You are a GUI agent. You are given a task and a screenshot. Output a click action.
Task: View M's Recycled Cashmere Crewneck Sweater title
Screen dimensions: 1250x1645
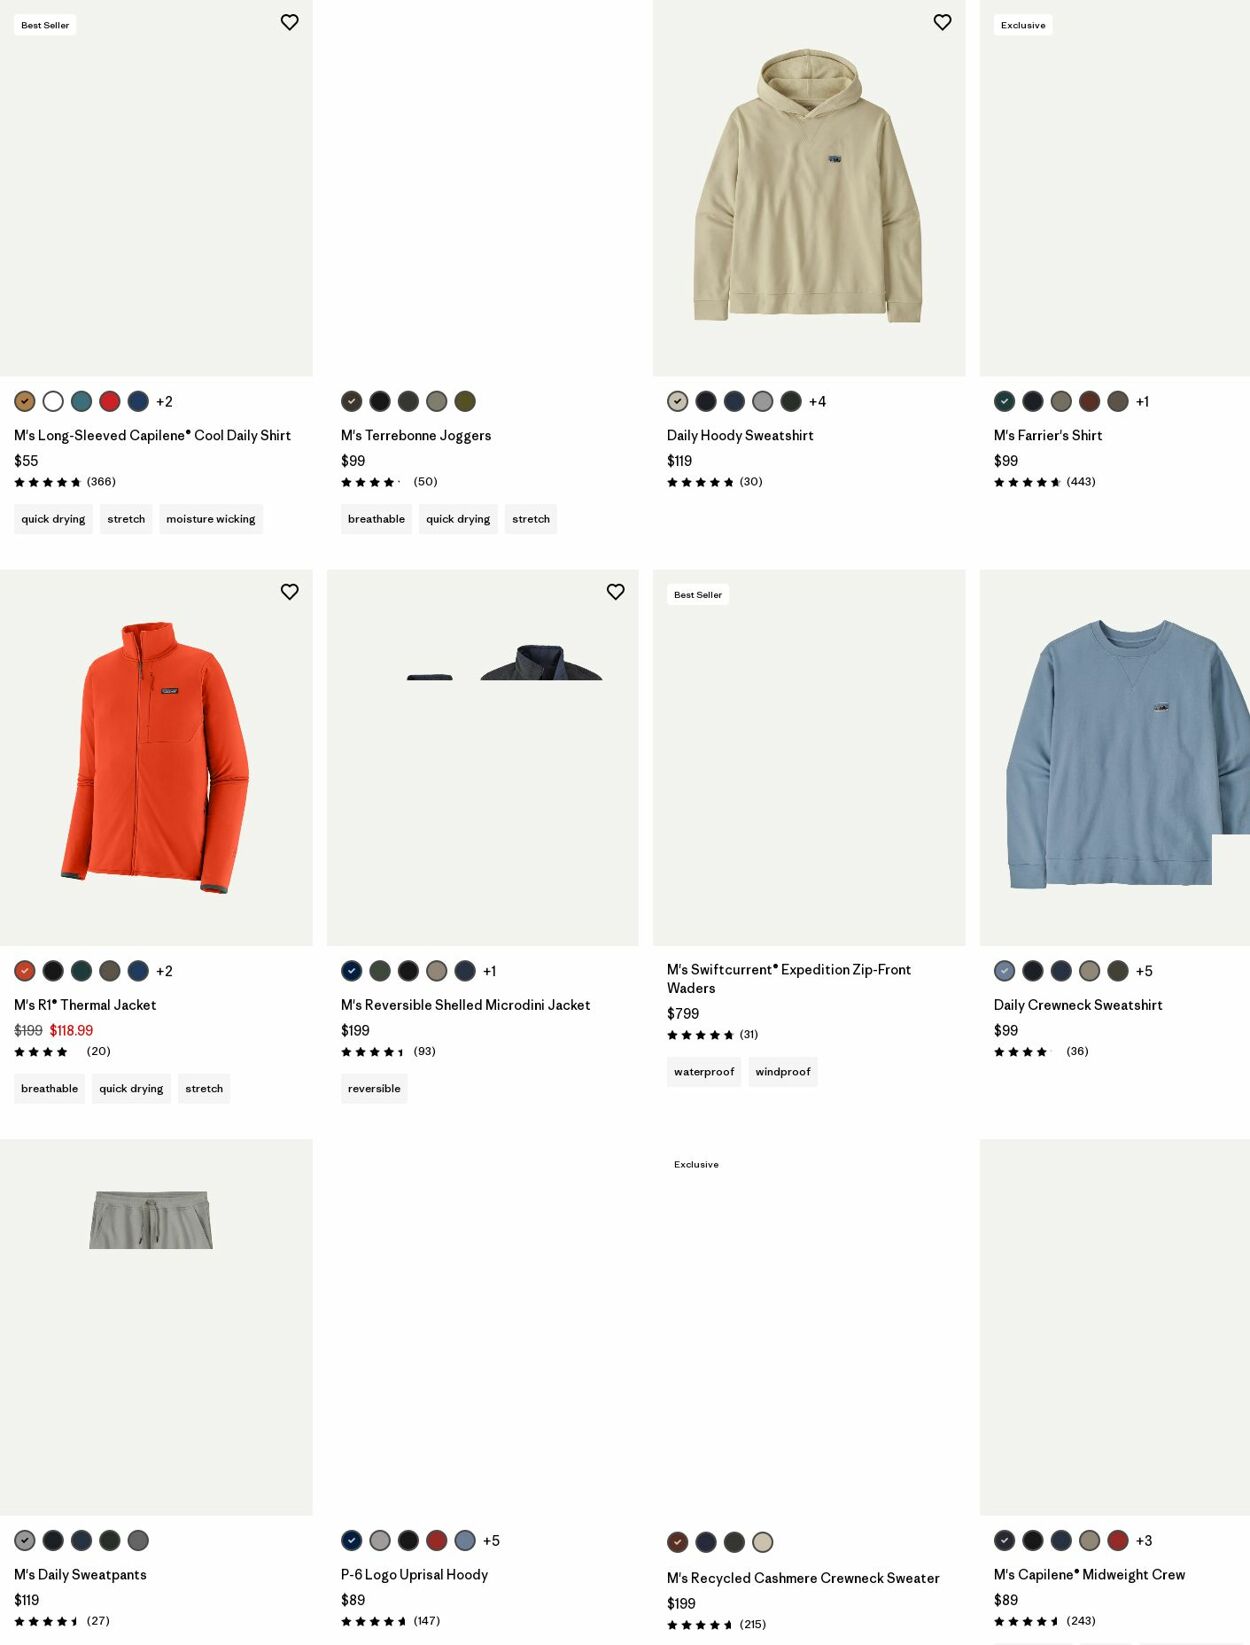click(803, 1579)
